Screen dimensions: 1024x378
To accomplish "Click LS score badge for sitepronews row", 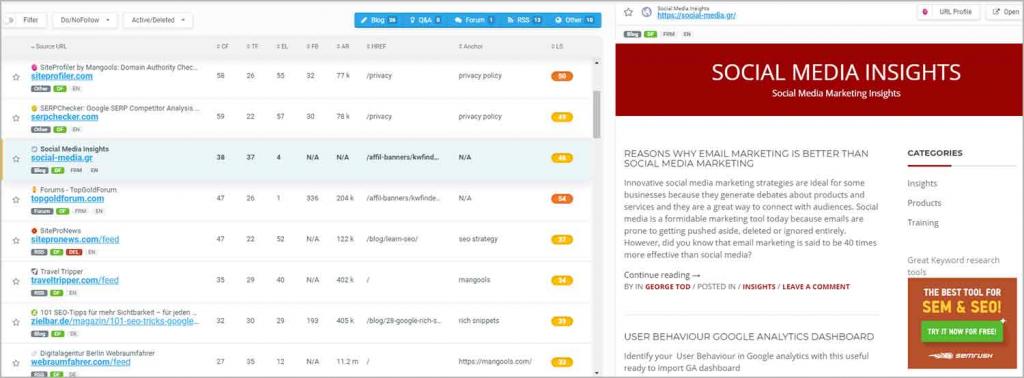I will (x=562, y=240).
